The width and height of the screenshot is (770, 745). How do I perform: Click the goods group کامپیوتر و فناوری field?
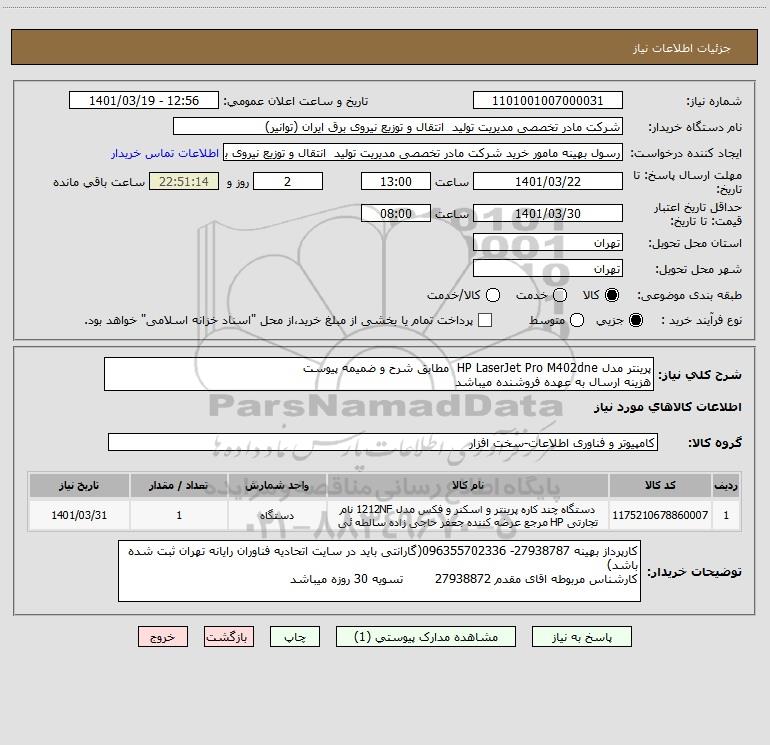[x=383, y=443]
